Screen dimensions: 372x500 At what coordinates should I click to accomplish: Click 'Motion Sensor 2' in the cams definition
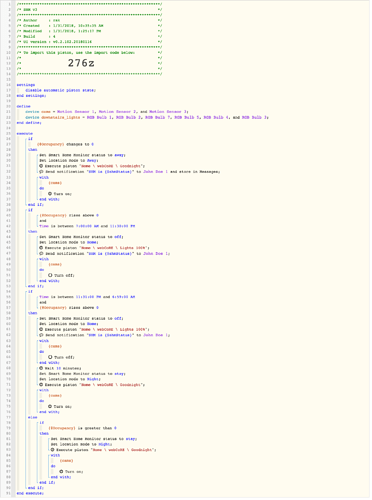click(118, 112)
